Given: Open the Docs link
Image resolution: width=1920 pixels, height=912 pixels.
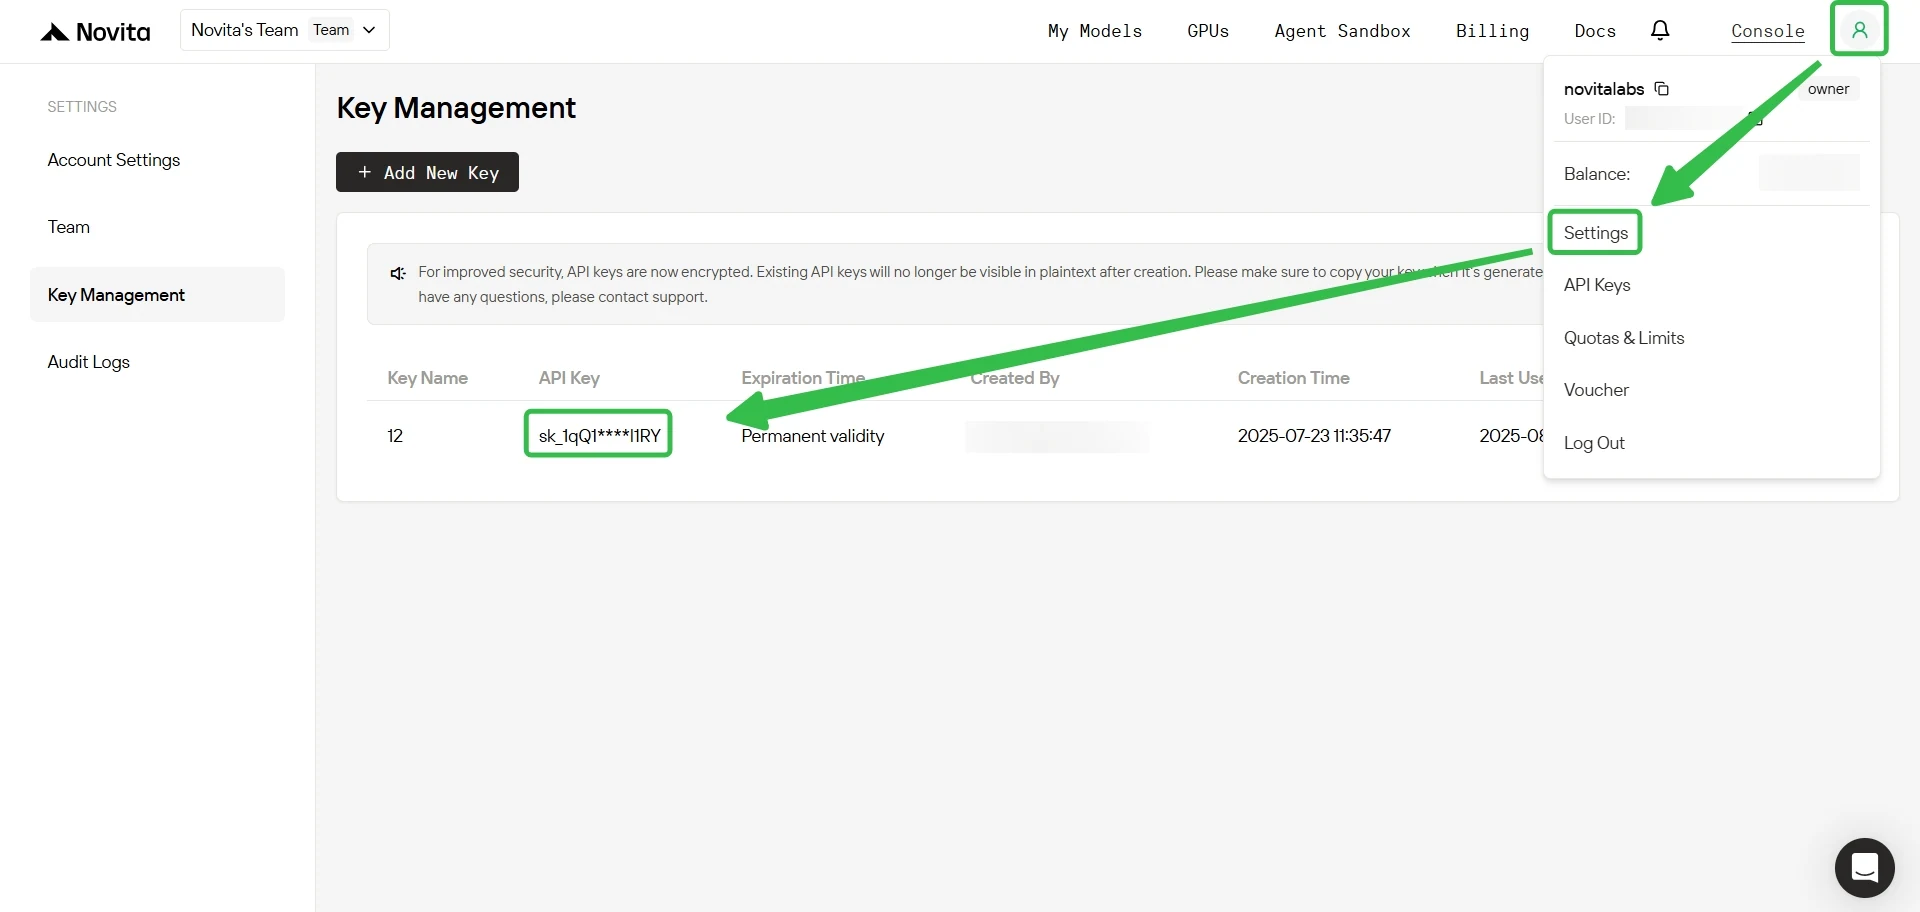Looking at the screenshot, I should pyautogui.click(x=1595, y=31).
